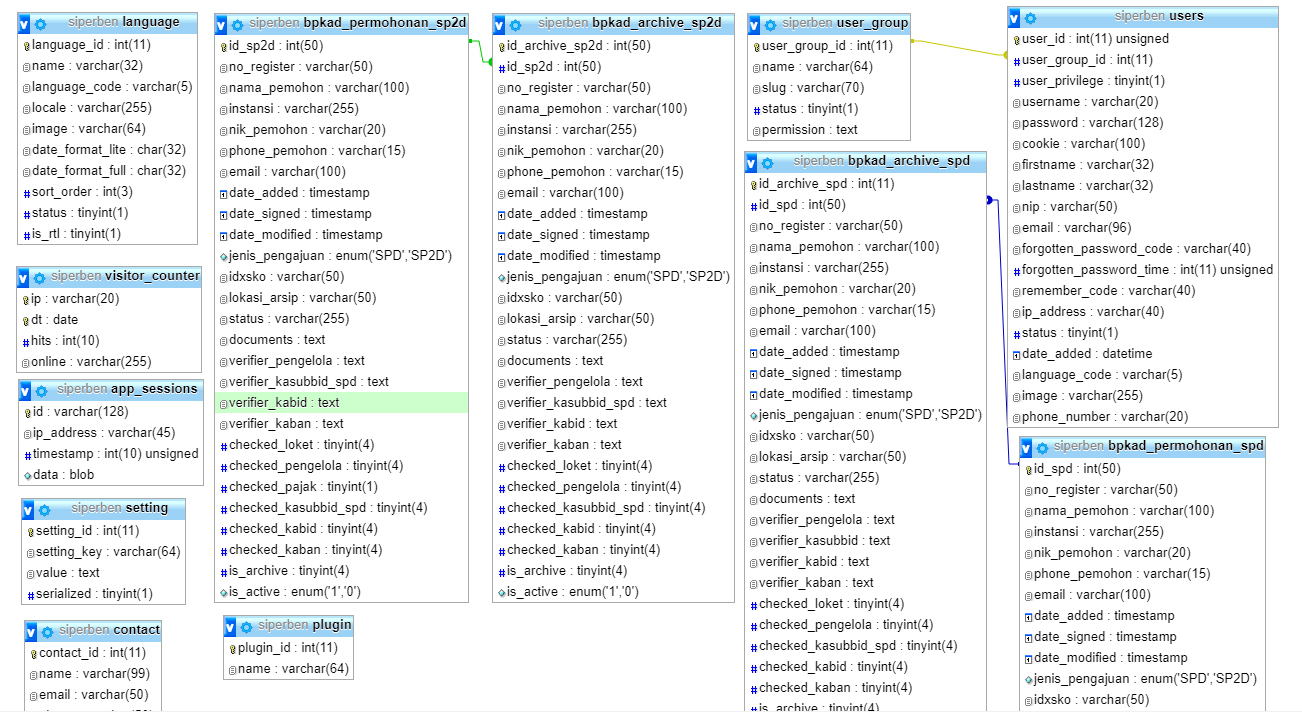The height and width of the screenshot is (712, 1302).
Task: Collapse the users table columns
Action: pyautogui.click(x=1015, y=17)
